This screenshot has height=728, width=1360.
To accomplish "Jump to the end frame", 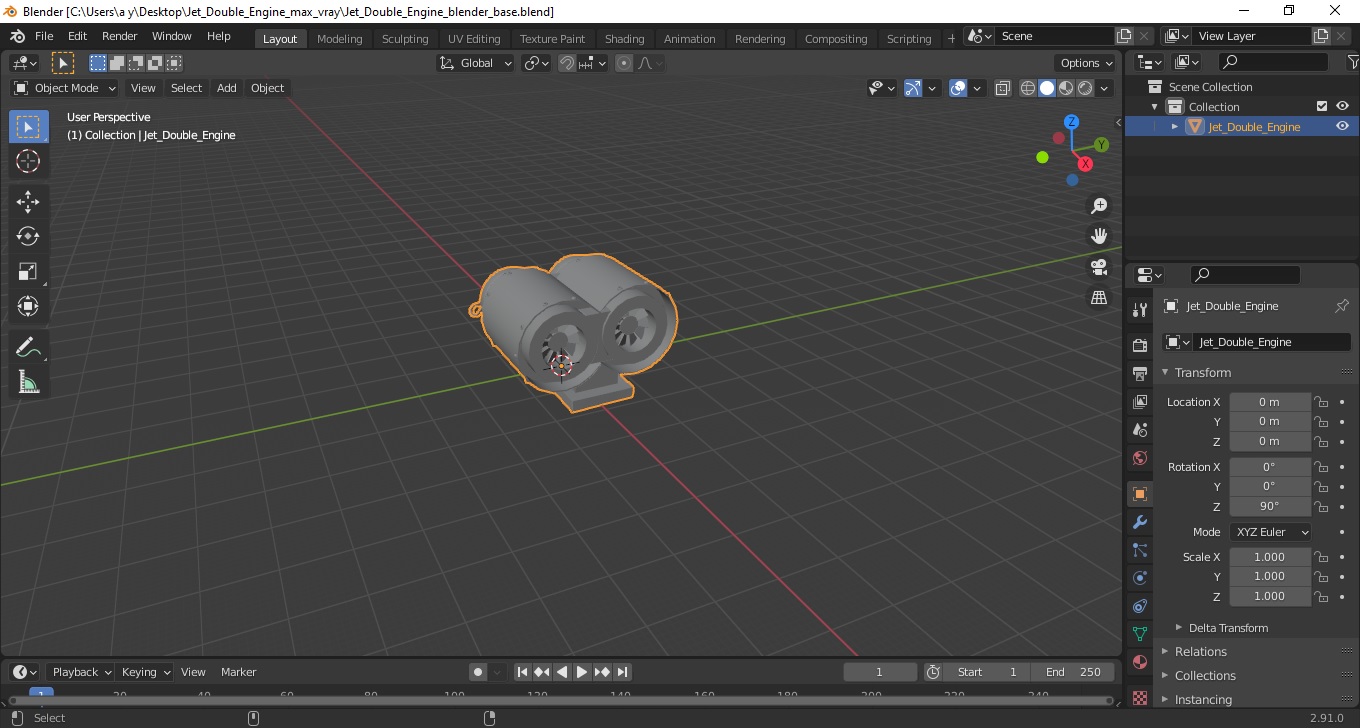I will [x=622, y=672].
